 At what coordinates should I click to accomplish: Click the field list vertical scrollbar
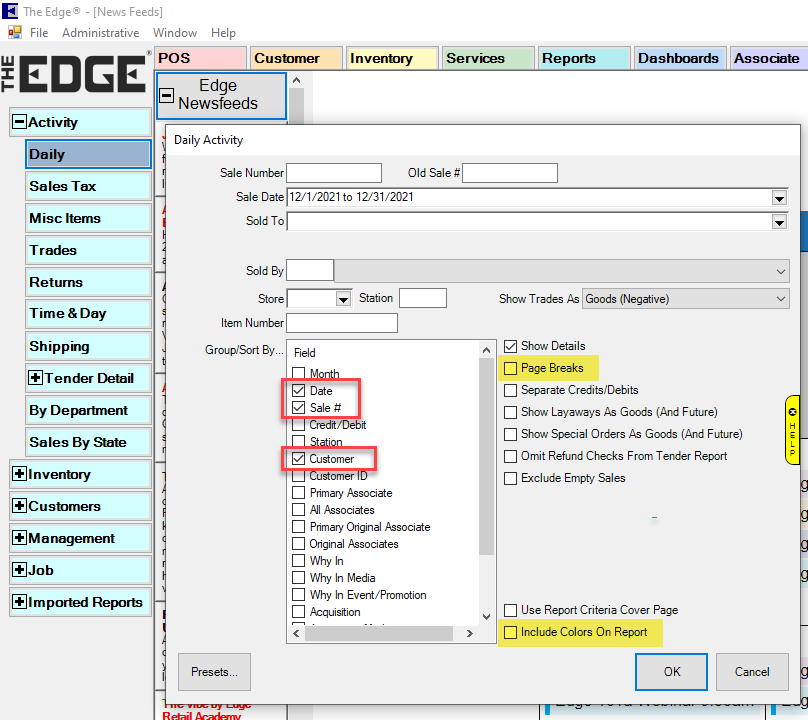click(x=487, y=480)
